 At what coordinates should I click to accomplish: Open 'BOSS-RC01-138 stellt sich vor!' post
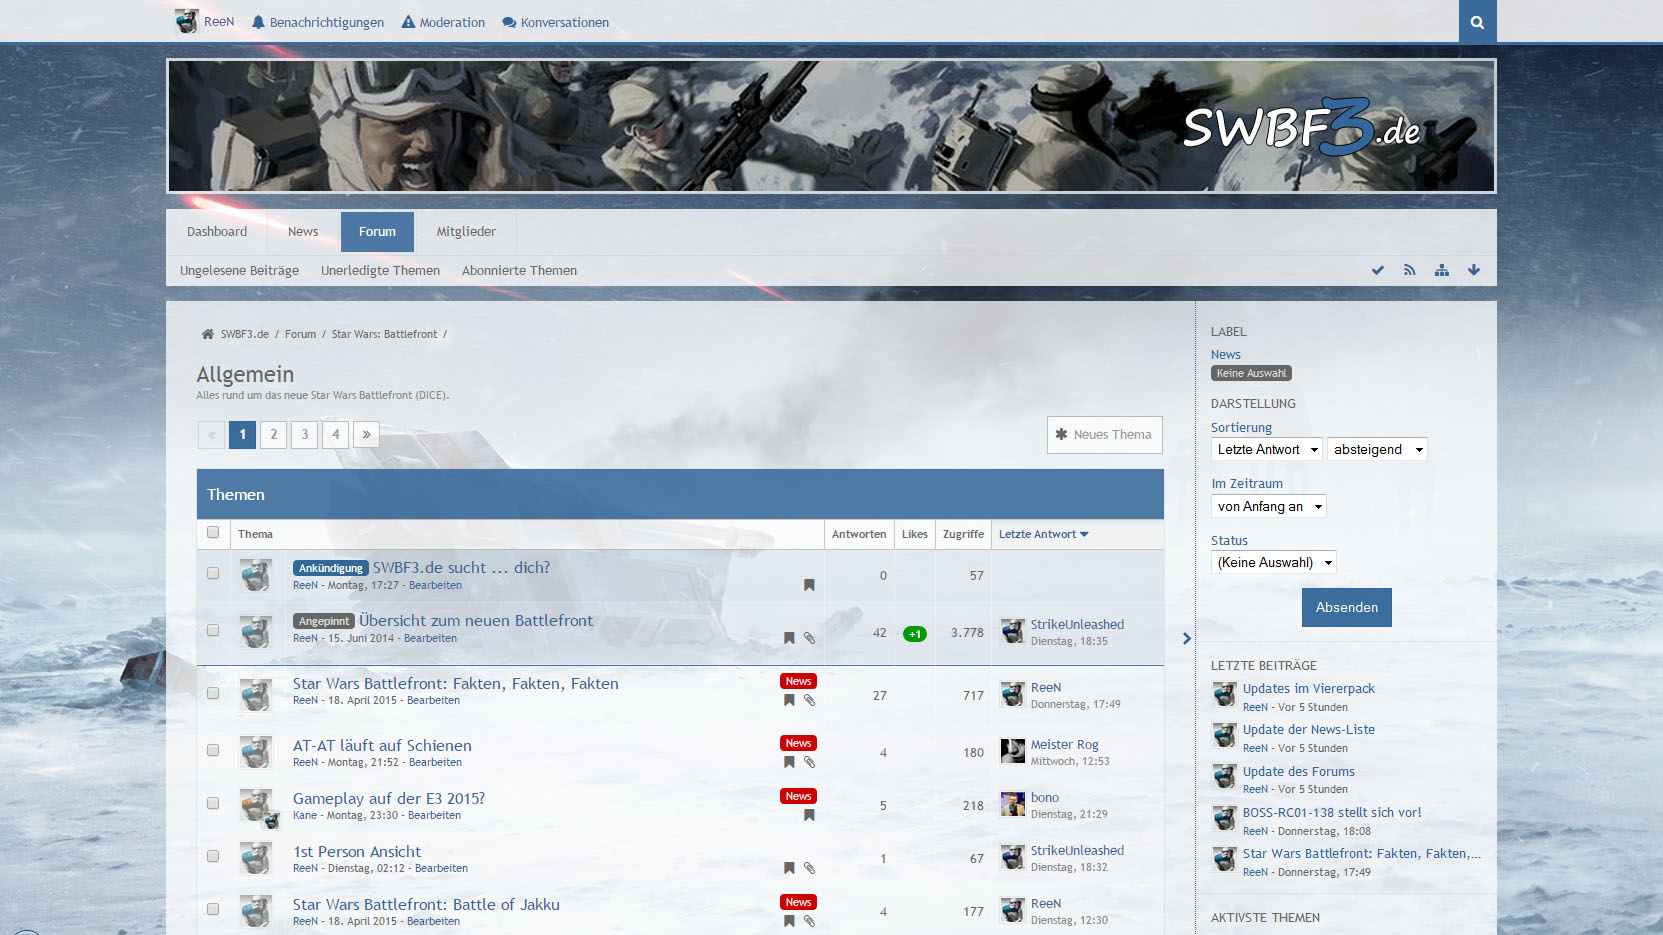point(1331,812)
